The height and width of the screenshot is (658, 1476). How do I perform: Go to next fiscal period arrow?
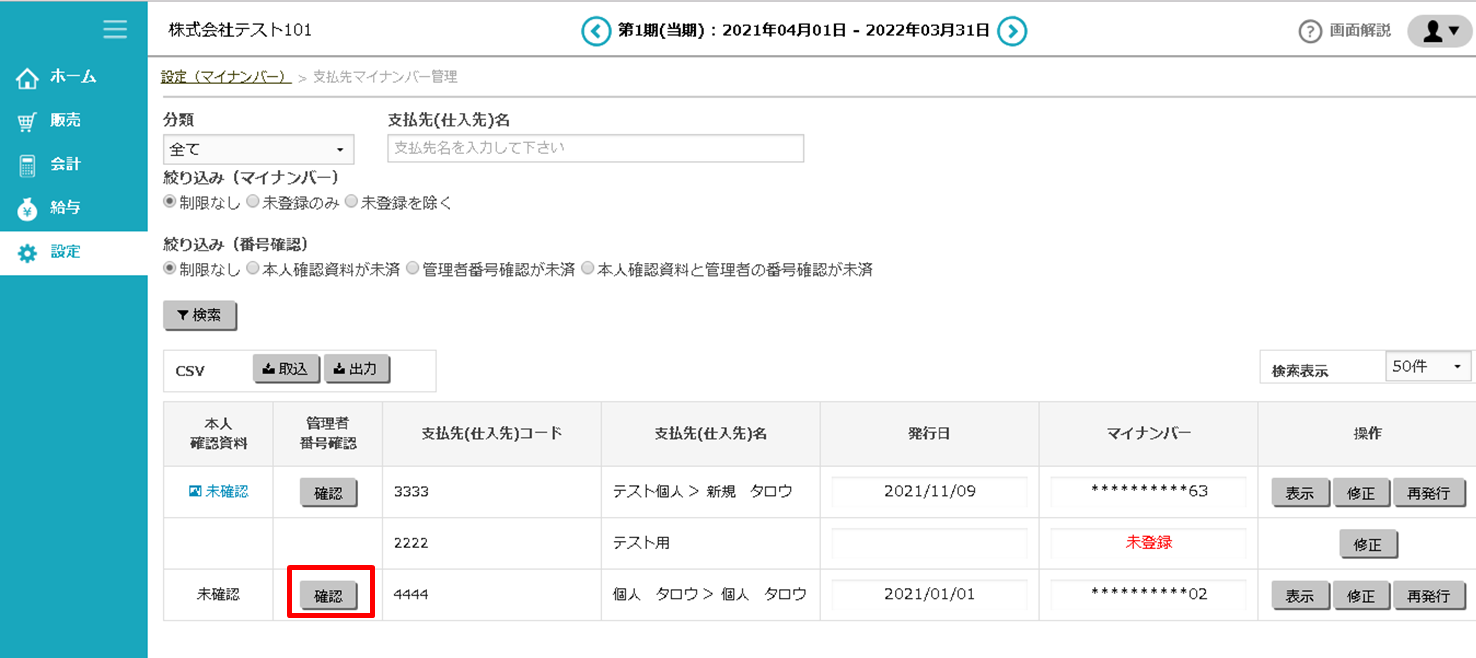(1012, 31)
